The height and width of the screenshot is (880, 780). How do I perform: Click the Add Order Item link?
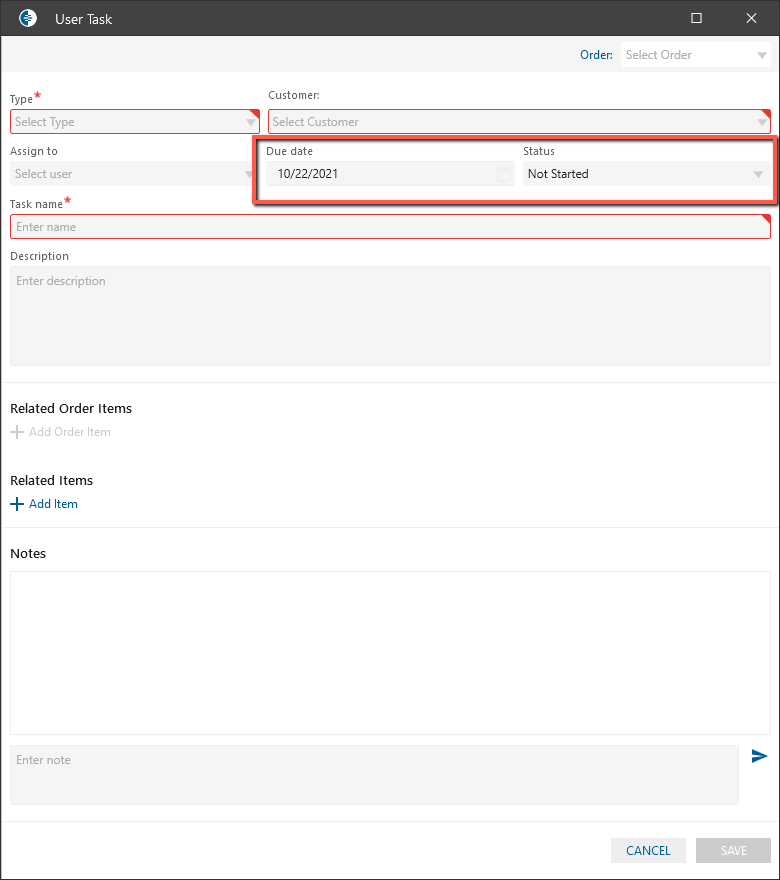click(70, 433)
